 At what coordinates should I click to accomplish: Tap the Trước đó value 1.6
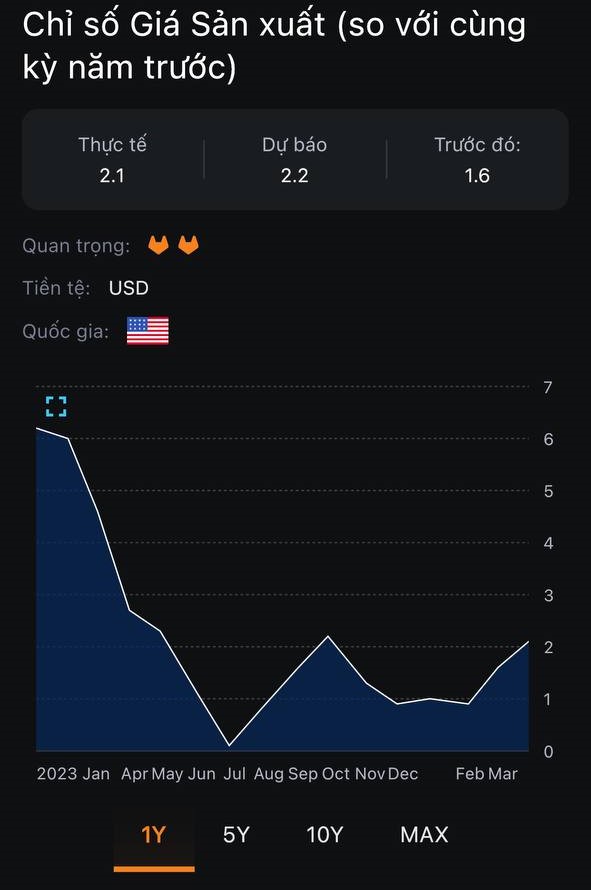tap(477, 176)
